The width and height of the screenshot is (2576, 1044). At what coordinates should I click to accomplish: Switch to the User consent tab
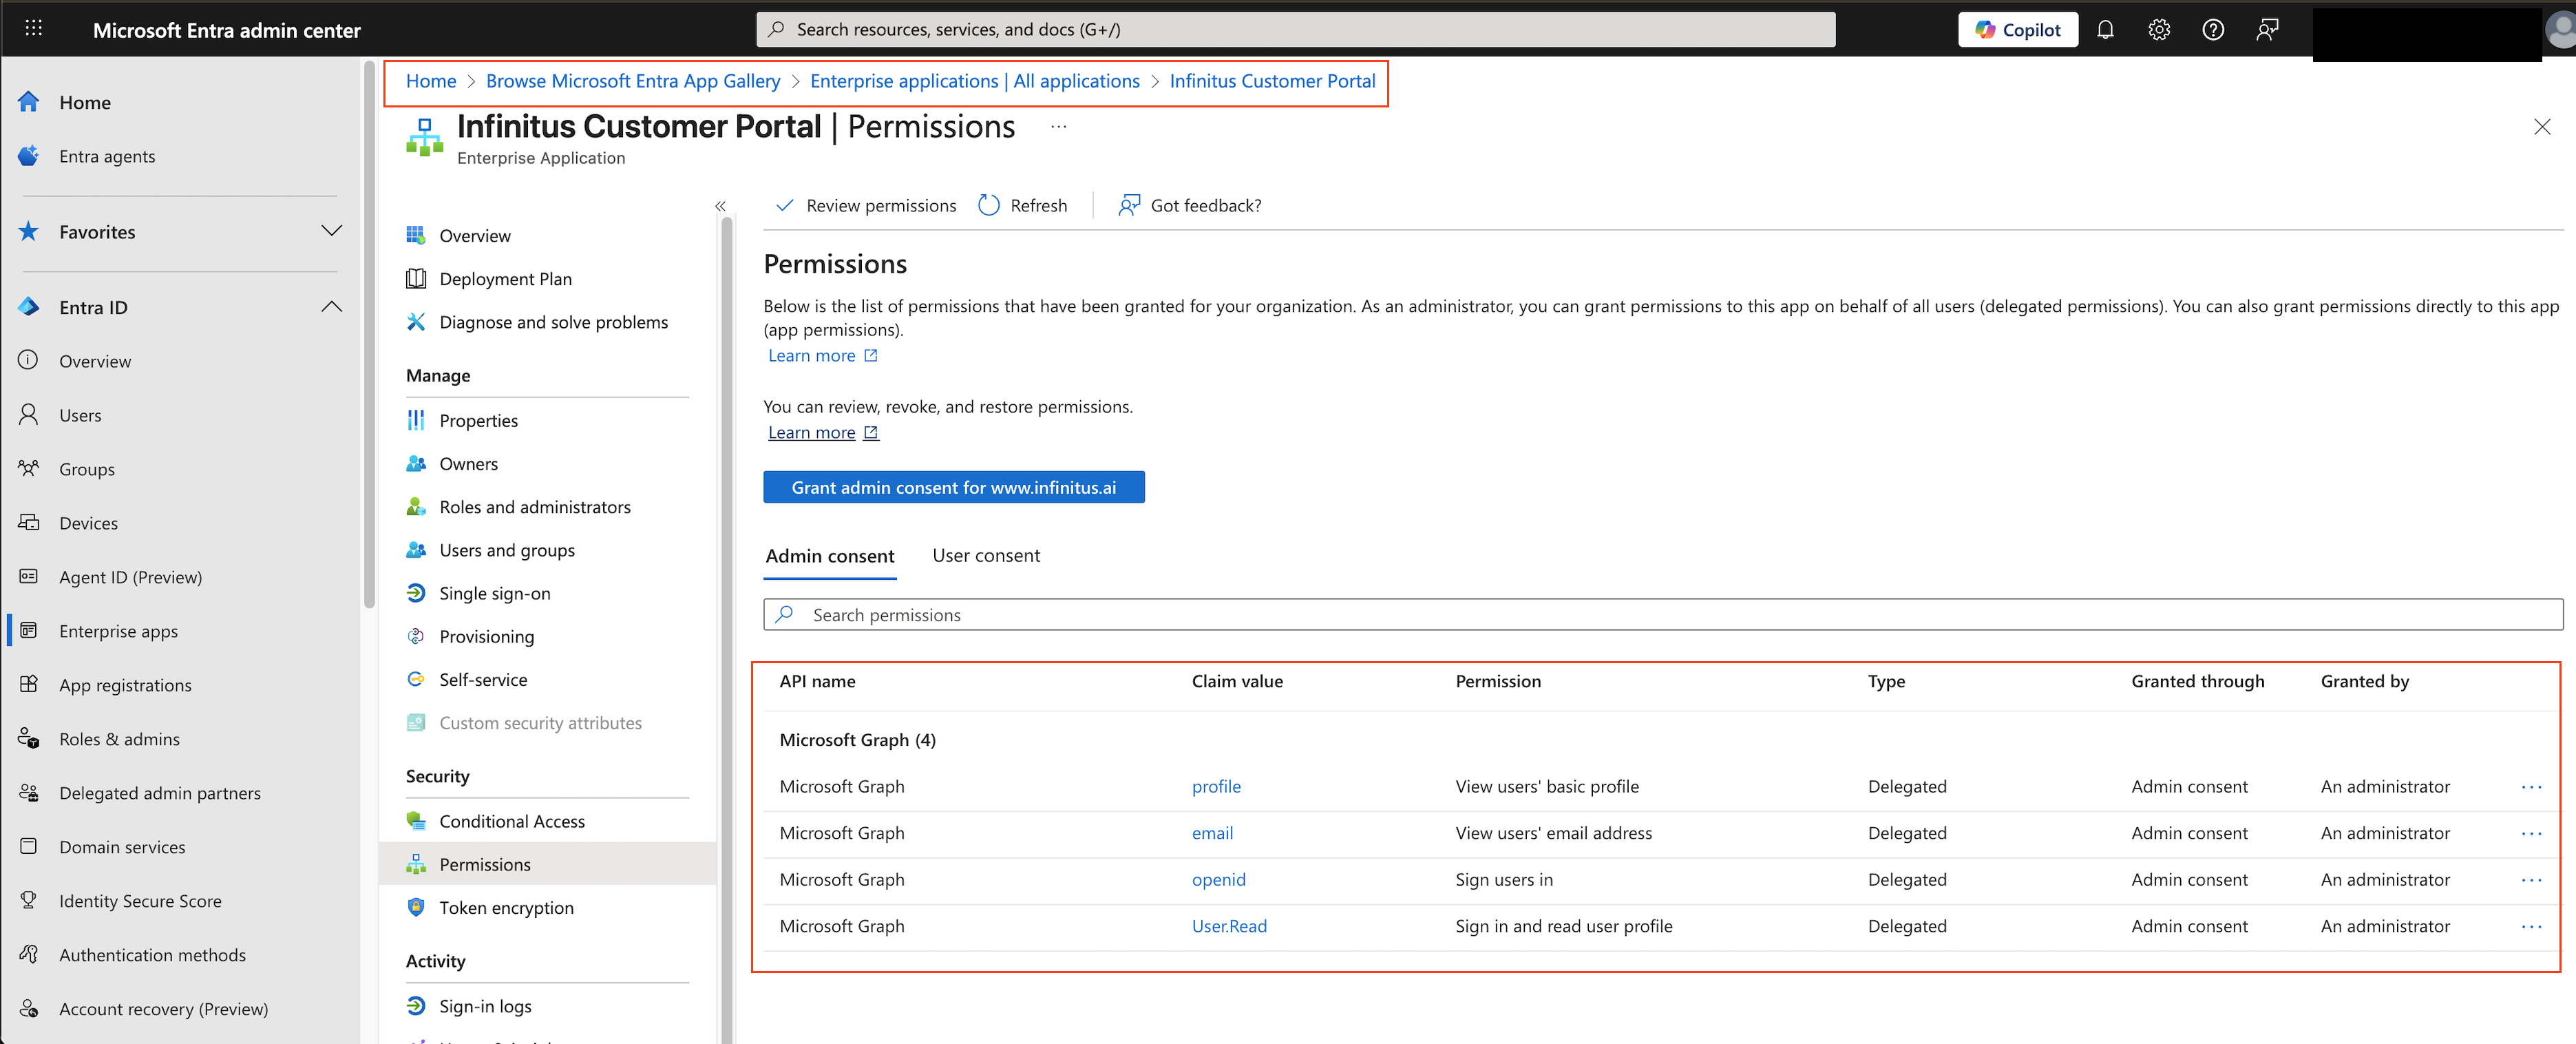click(986, 556)
